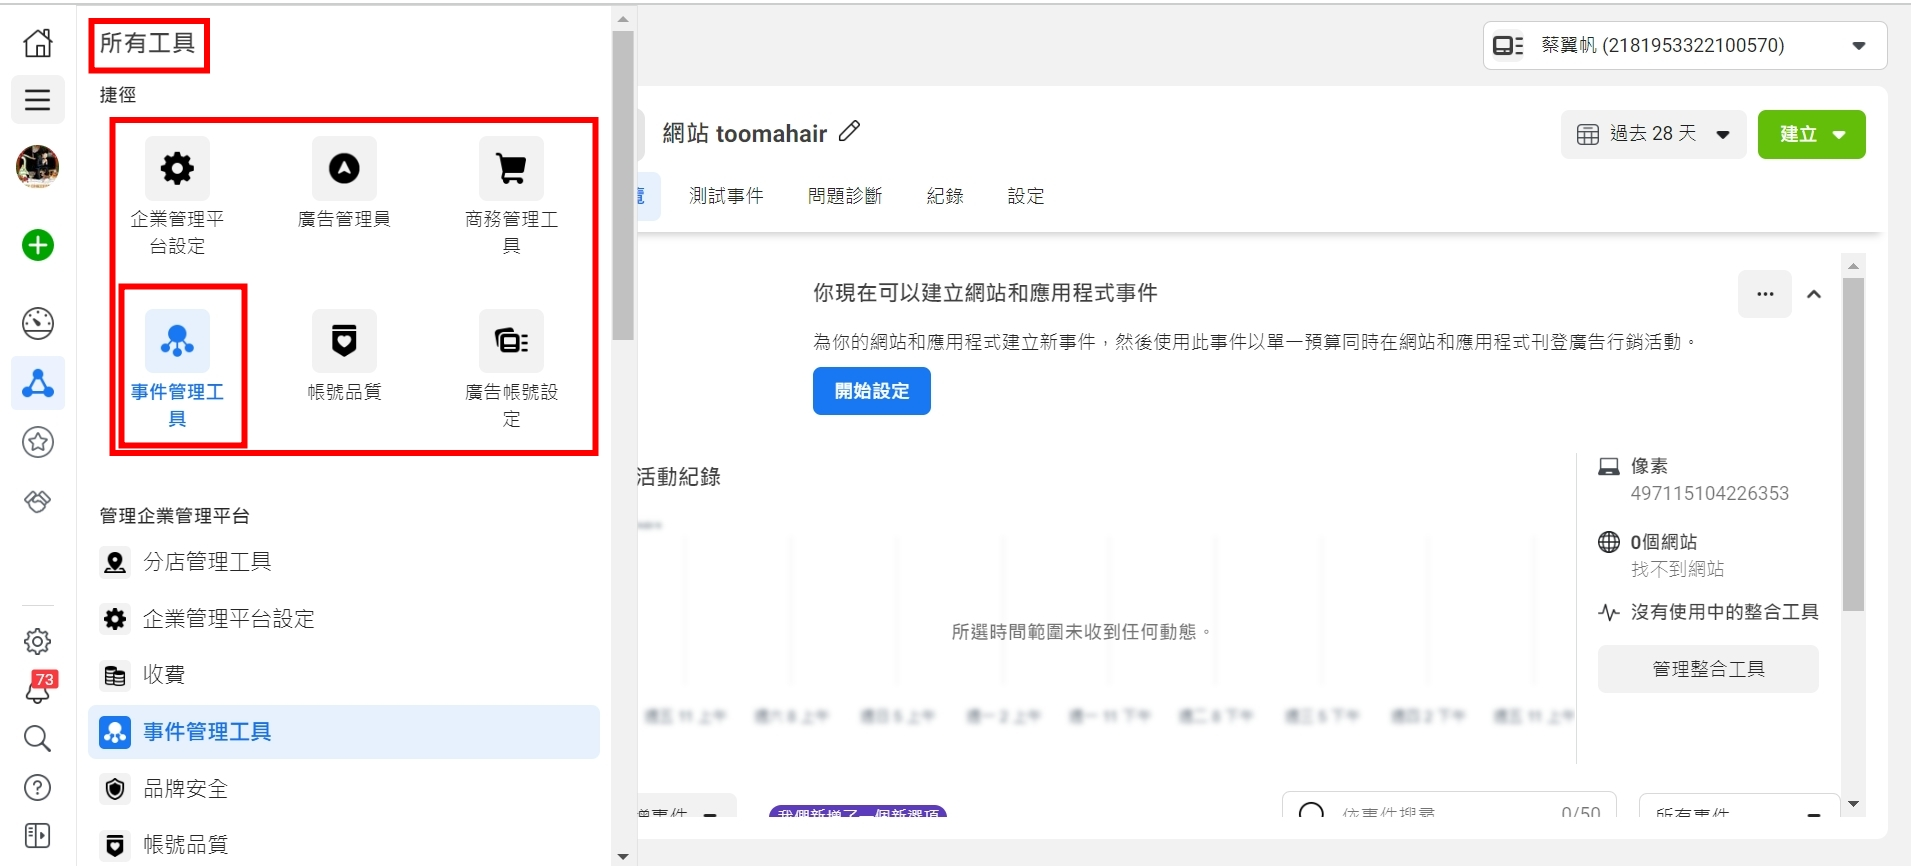Open 廣告管理員 shortcut icon
This screenshot has height=866, width=1911.
point(344,169)
